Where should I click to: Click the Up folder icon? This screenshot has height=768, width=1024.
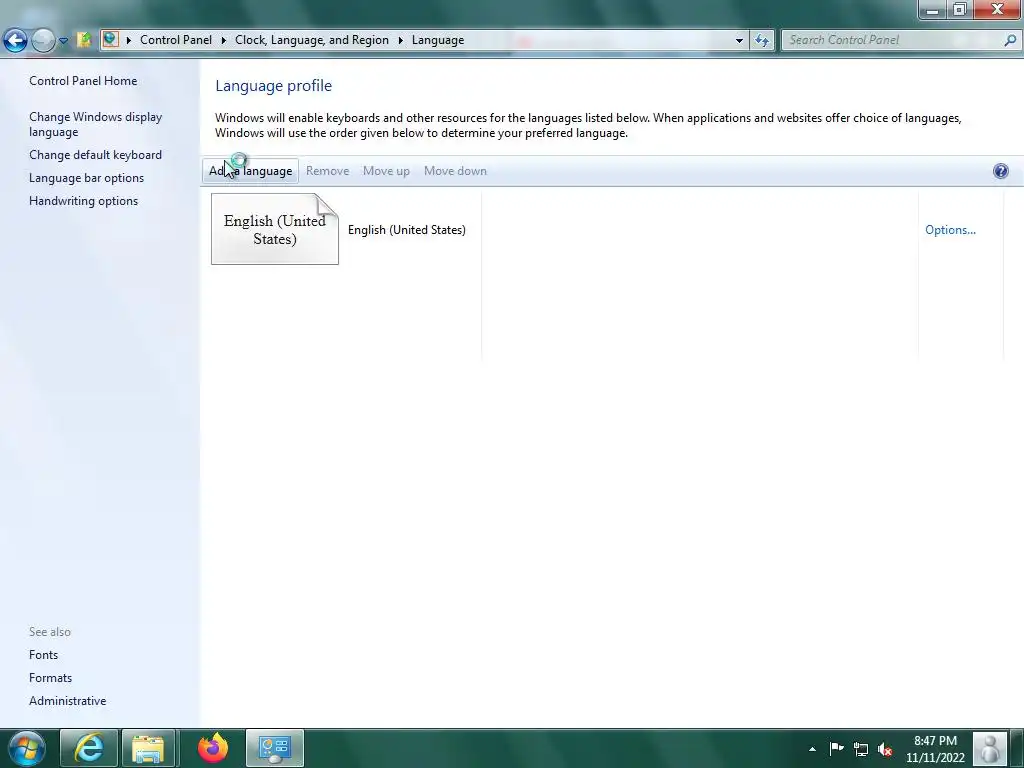pyautogui.click(x=84, y=40)
